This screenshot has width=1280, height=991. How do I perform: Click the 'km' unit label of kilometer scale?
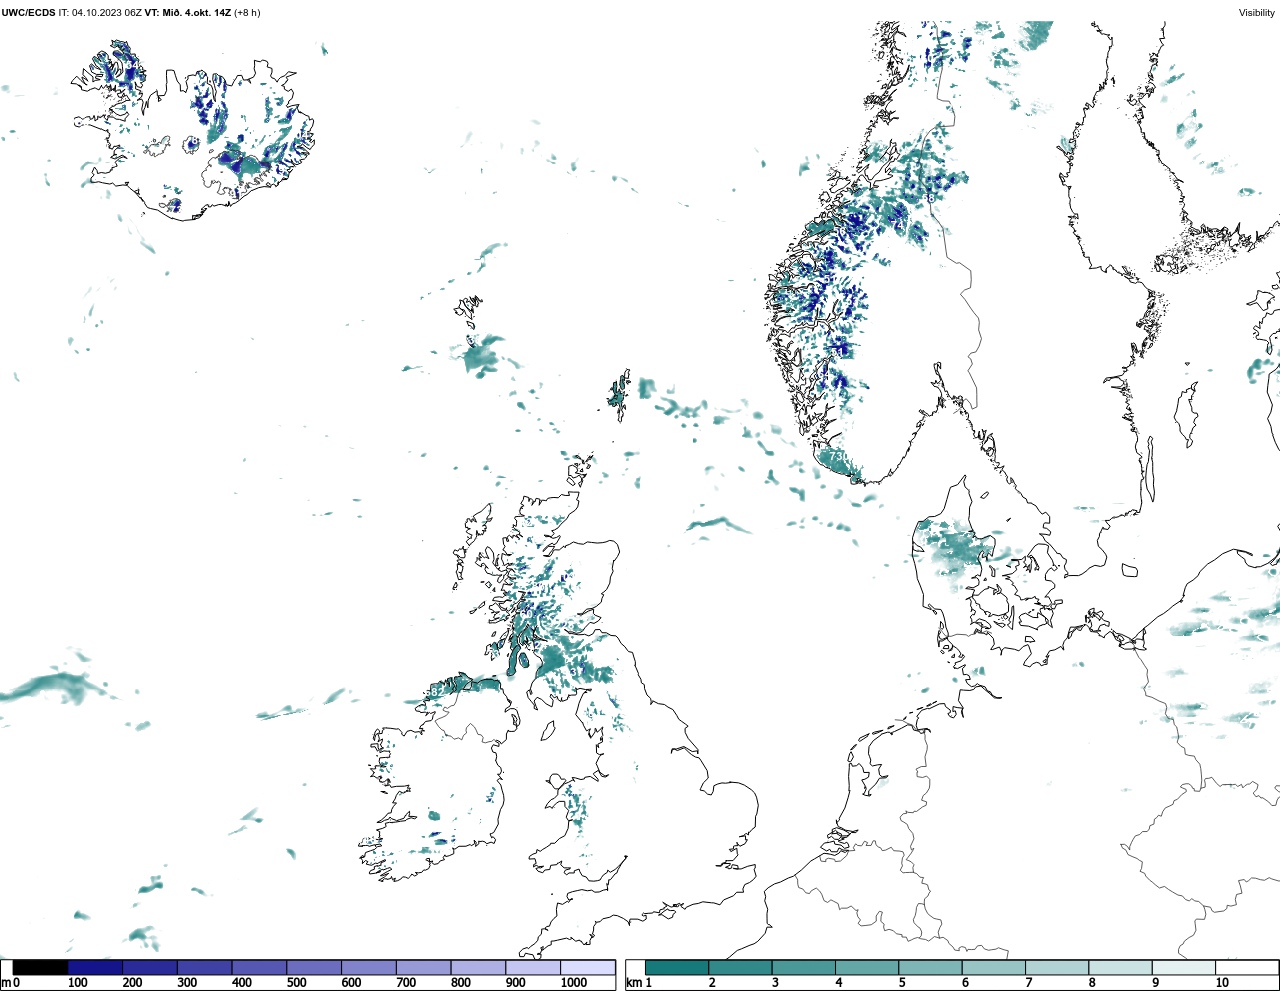[x=633, y=983]
